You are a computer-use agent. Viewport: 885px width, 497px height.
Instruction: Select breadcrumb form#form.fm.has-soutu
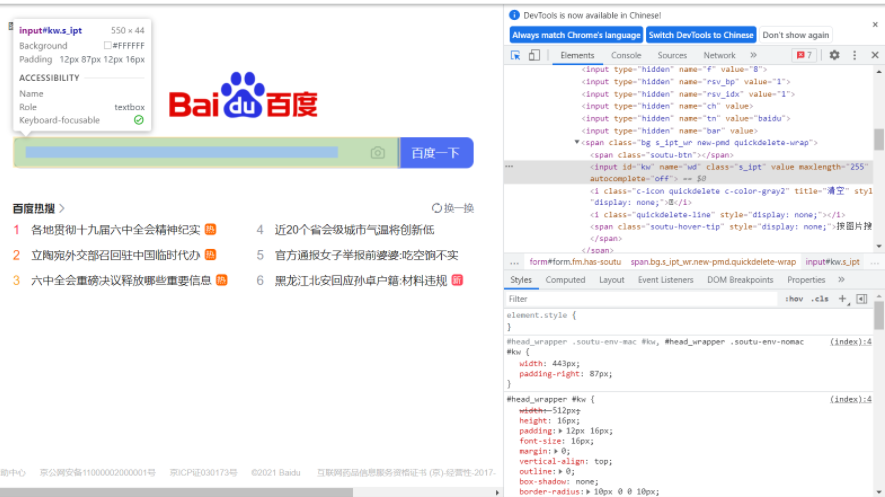[x=575, y=262]
